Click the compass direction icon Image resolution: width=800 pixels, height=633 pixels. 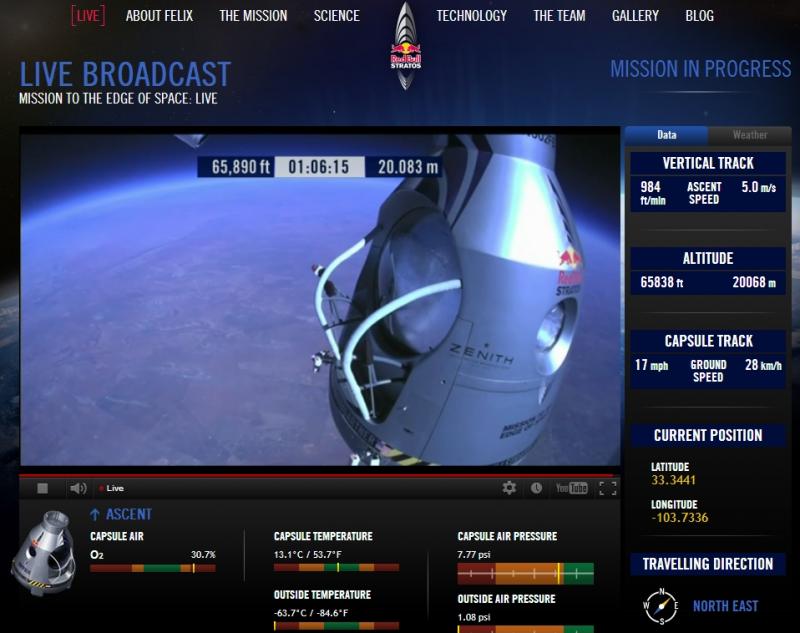point(661,606)
